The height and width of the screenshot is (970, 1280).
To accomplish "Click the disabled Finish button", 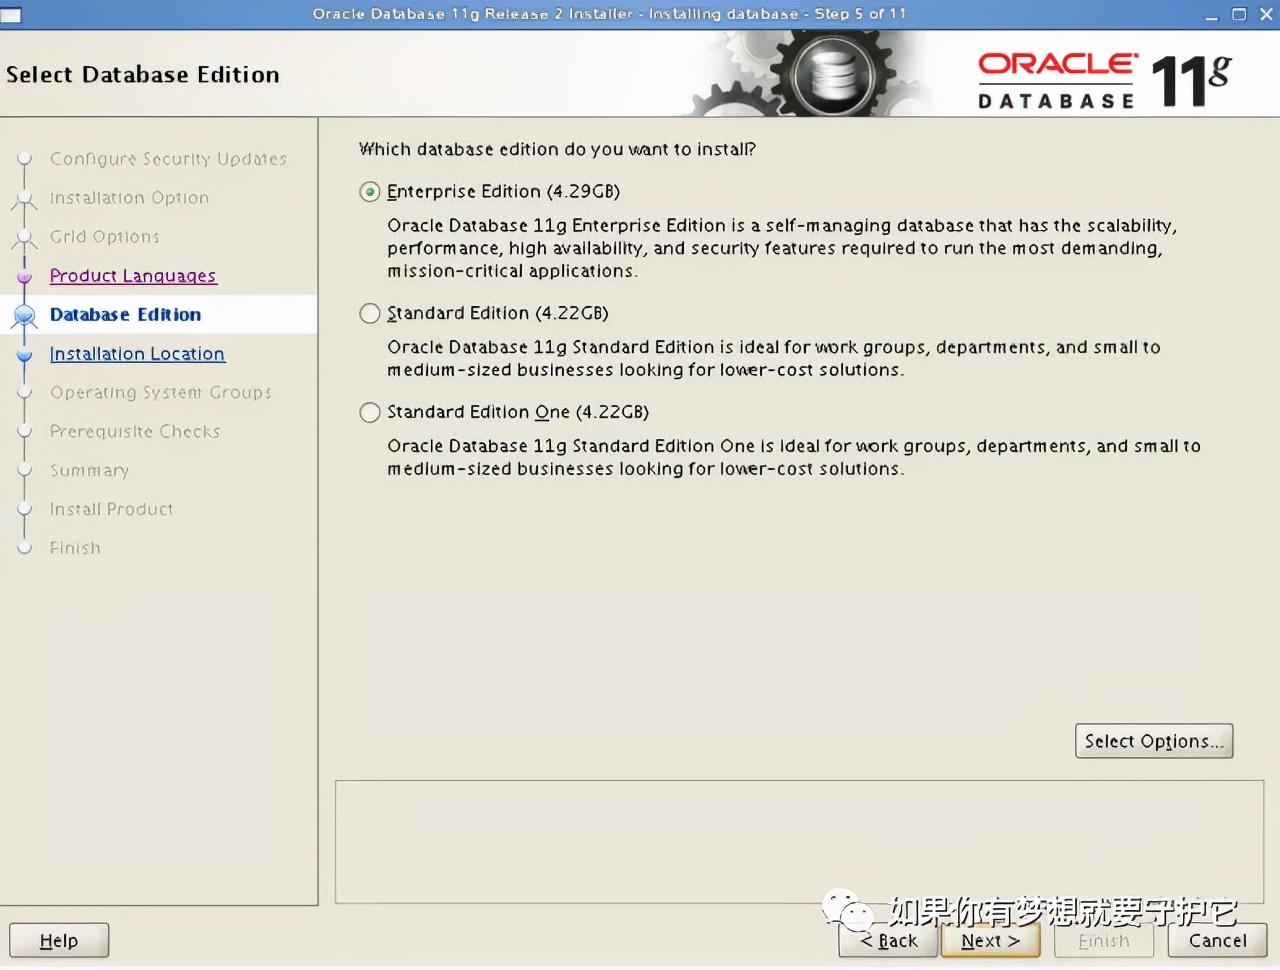I will 1104,941.
